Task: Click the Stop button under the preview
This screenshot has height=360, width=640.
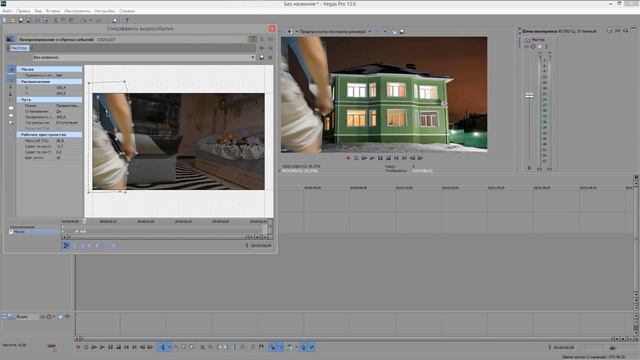Action: tap(388, 158)
